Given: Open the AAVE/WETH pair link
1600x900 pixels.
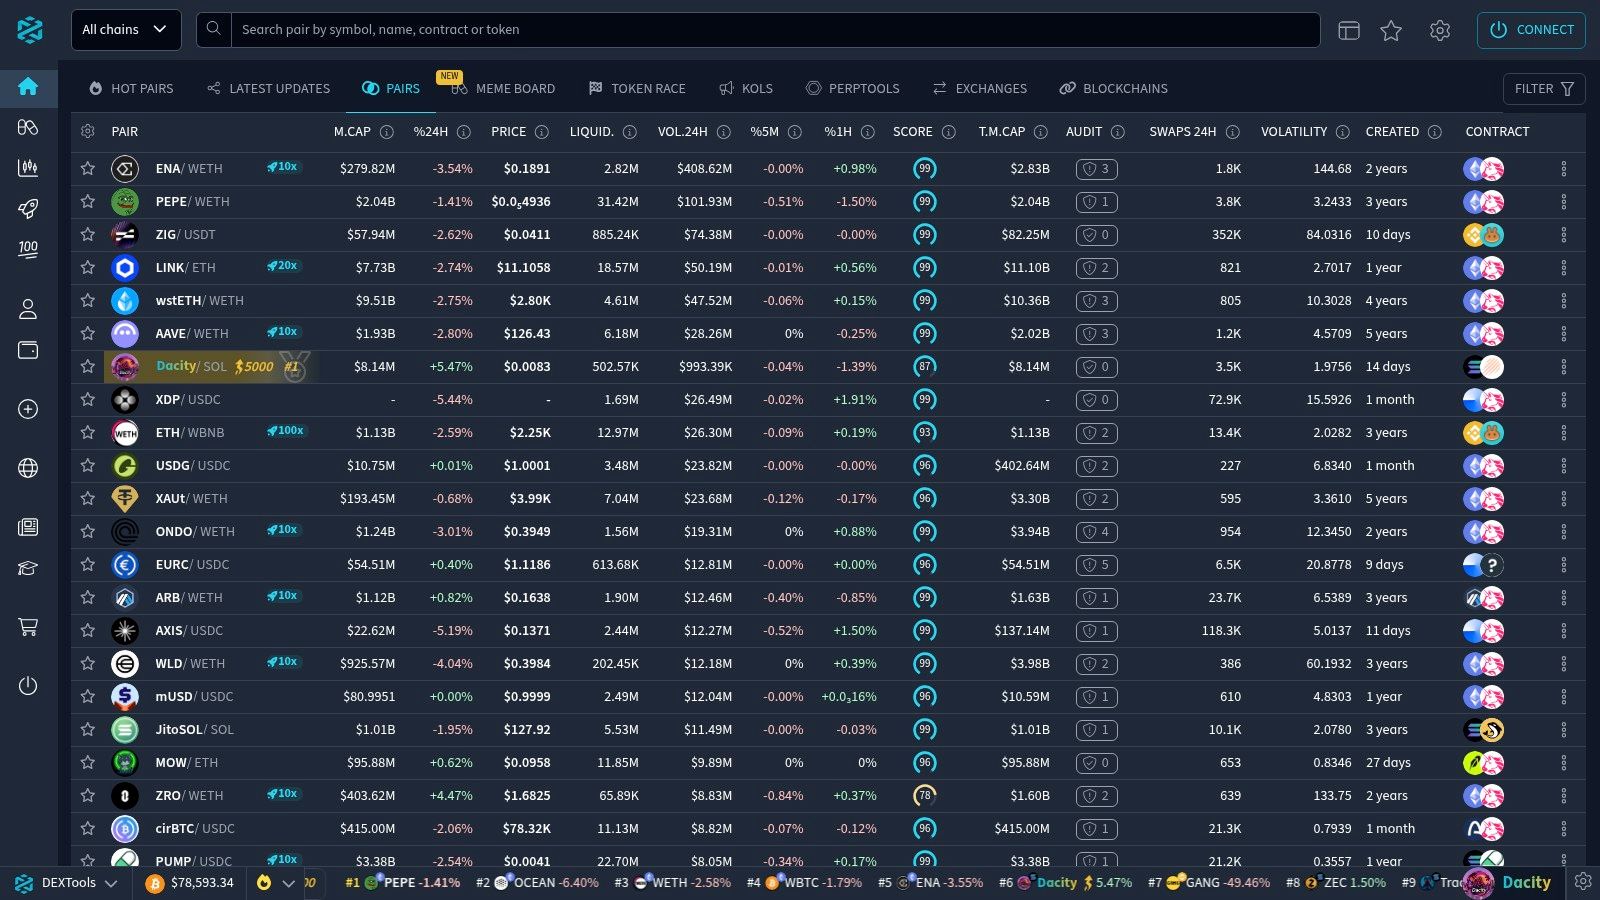Looking at the screenshot, I should click(192, 333).
